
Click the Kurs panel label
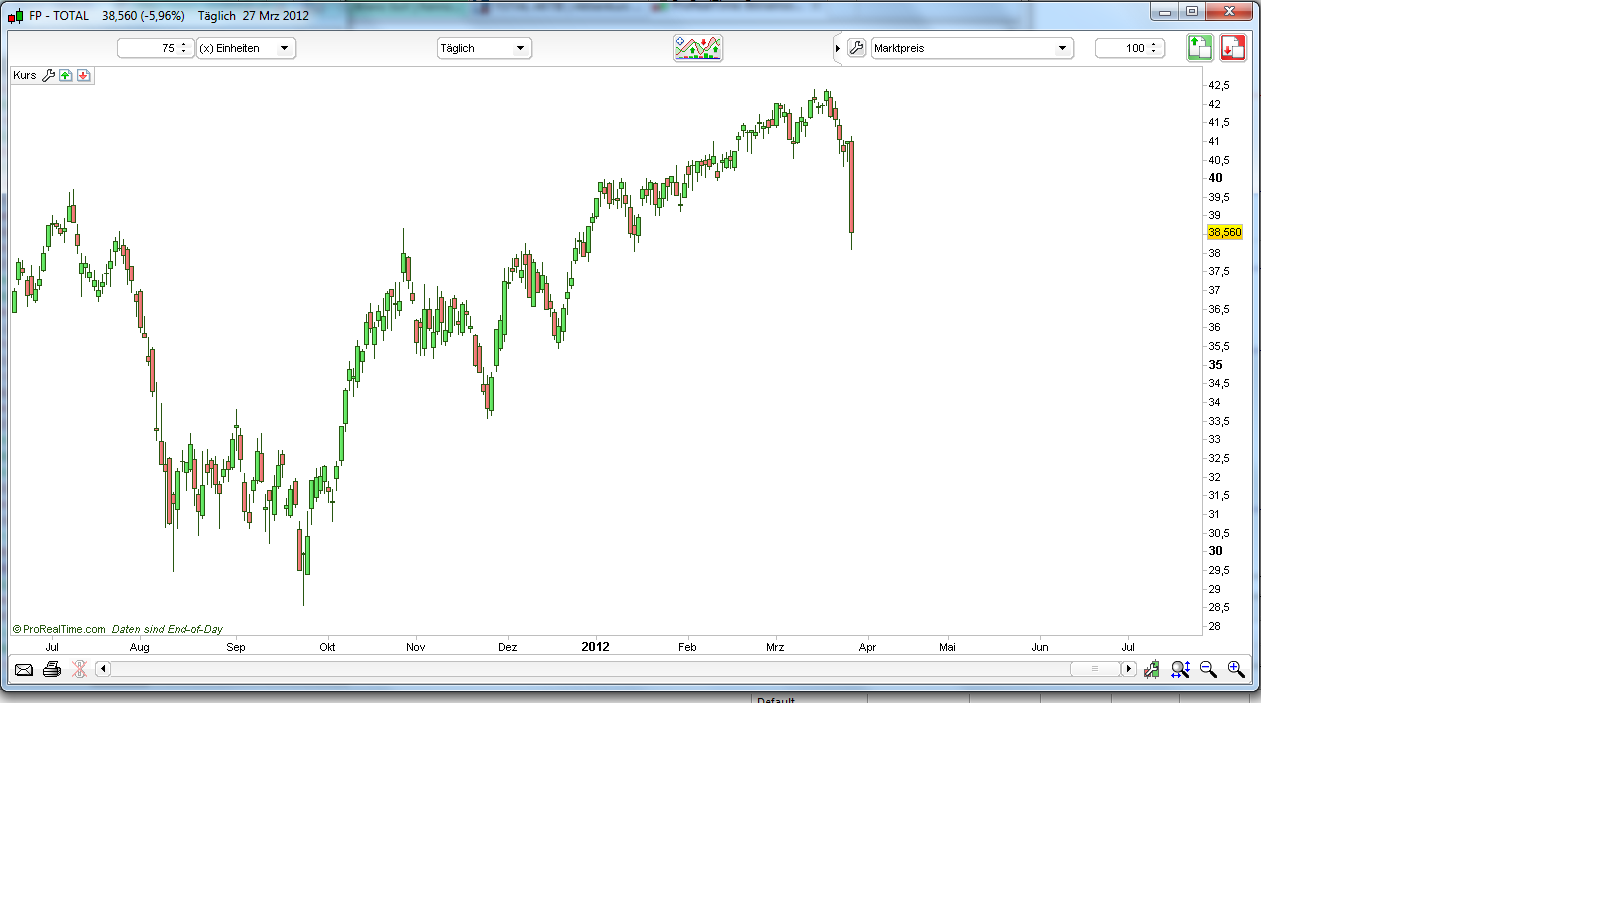[25, 75]
